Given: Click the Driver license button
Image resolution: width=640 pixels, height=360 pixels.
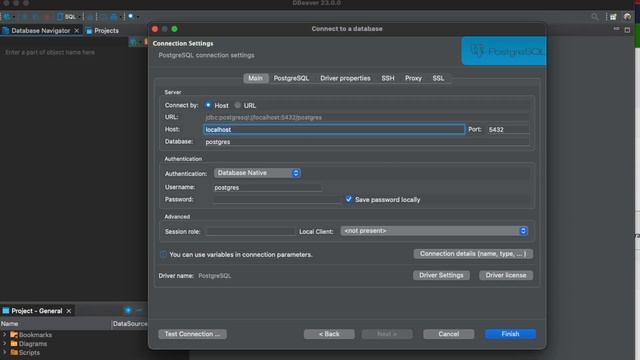Looking at the screenshot, I should click(x=506, y=275).
